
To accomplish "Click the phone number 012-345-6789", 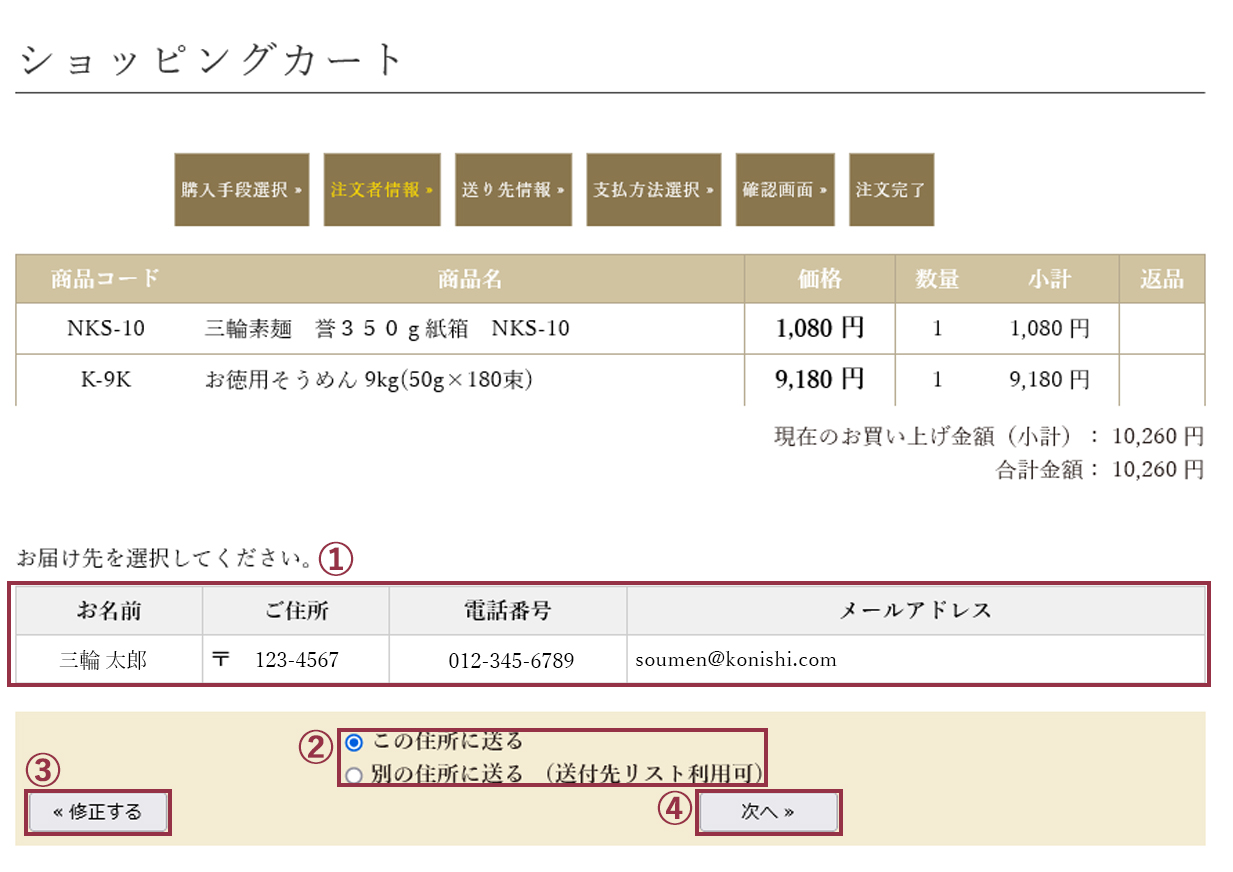I will pos(506,659).
